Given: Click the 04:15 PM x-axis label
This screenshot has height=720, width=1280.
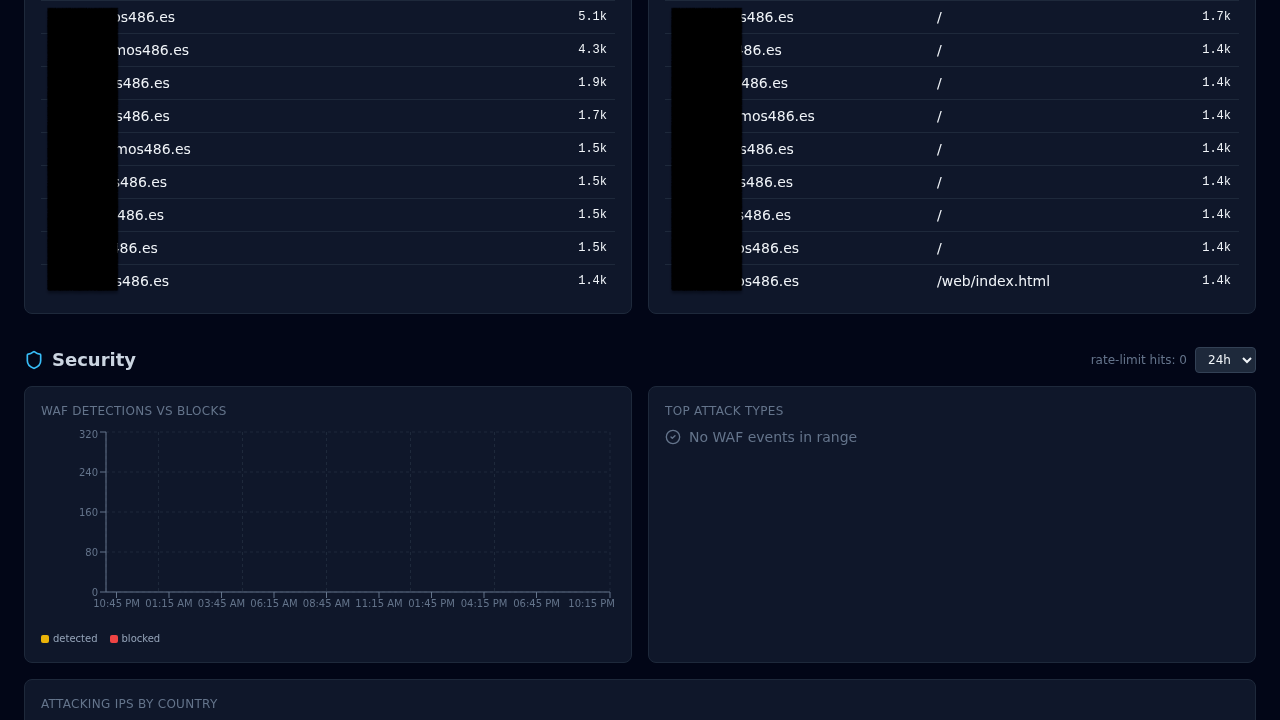Looking at the screenshot, I should click(x=484, y=604).
